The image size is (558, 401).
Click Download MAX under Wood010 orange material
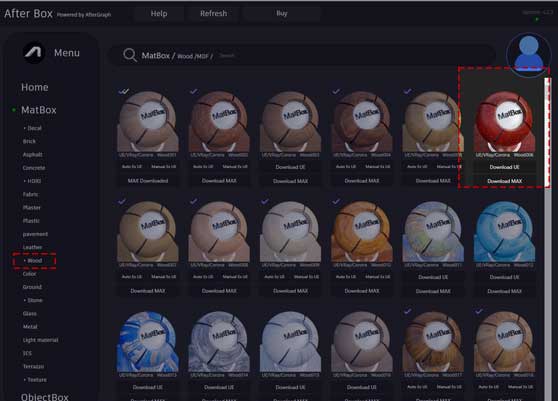pos(362,291)
